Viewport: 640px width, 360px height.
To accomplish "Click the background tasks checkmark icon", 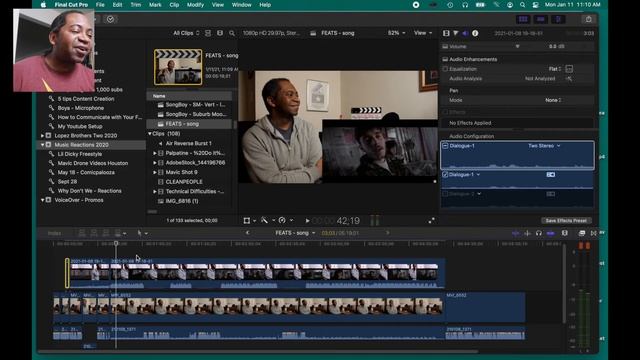I will coord(110,19).
